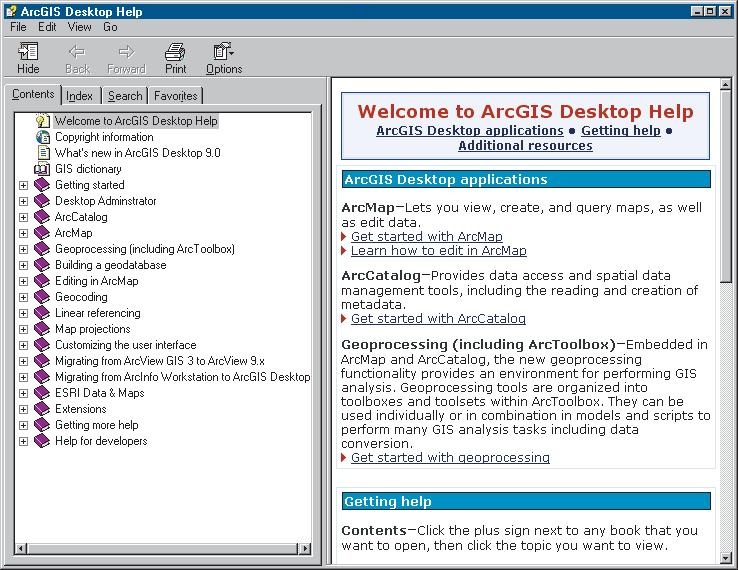
Task: Expand Migrating from ArcView GIS 3 node
Action: tap(23, 361)
